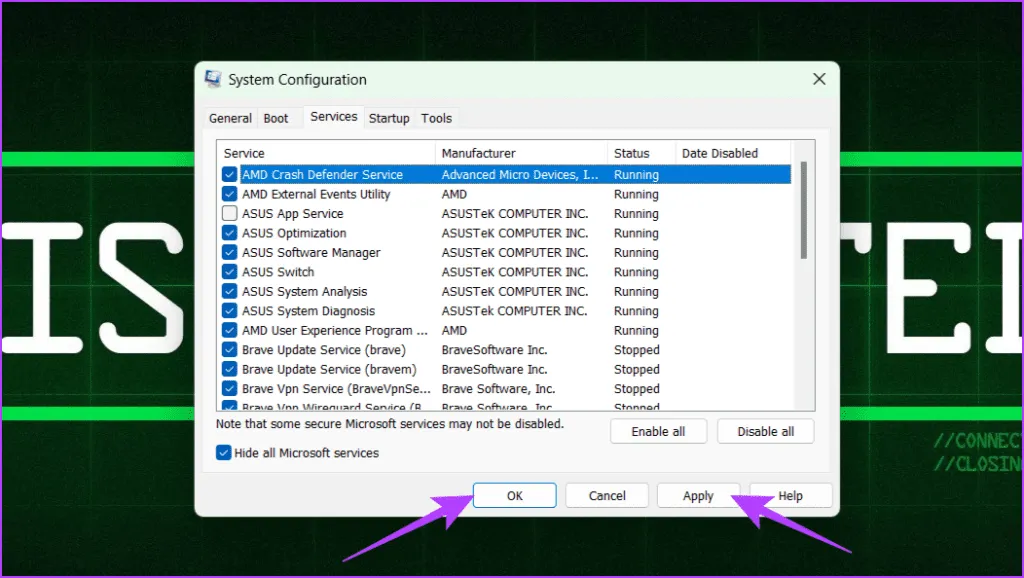Confirm with the OK button
The height and width of the screenshot is (578, 1024).
click(x=514, y=496)
